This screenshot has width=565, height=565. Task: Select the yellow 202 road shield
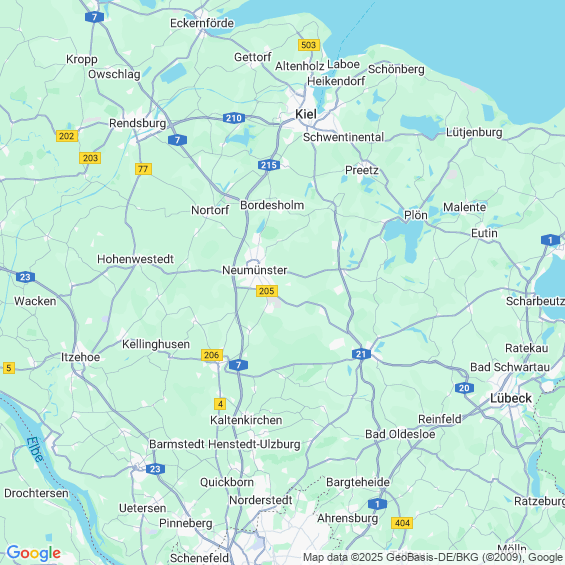(x=67, y=136)
